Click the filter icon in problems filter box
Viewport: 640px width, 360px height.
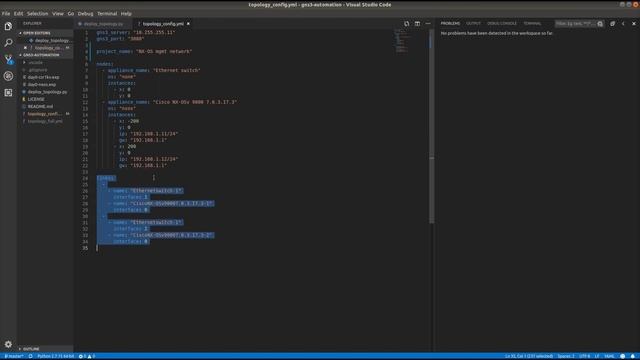pyautogui.click(x=600, y=24)
